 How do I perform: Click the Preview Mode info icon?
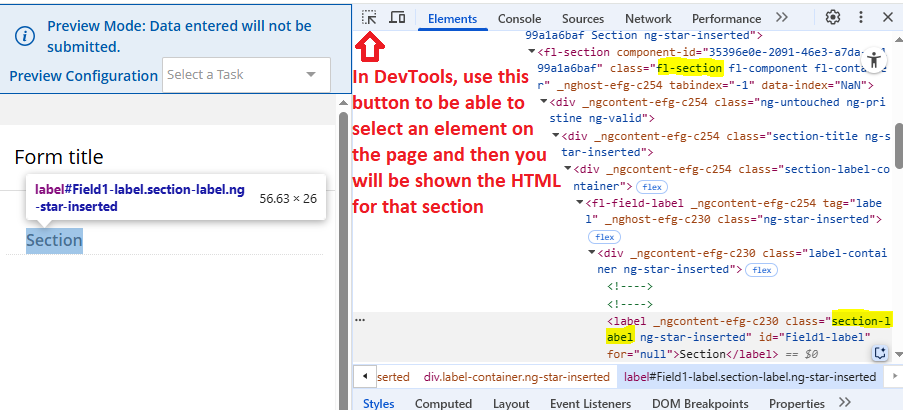[x=27, y=36]
